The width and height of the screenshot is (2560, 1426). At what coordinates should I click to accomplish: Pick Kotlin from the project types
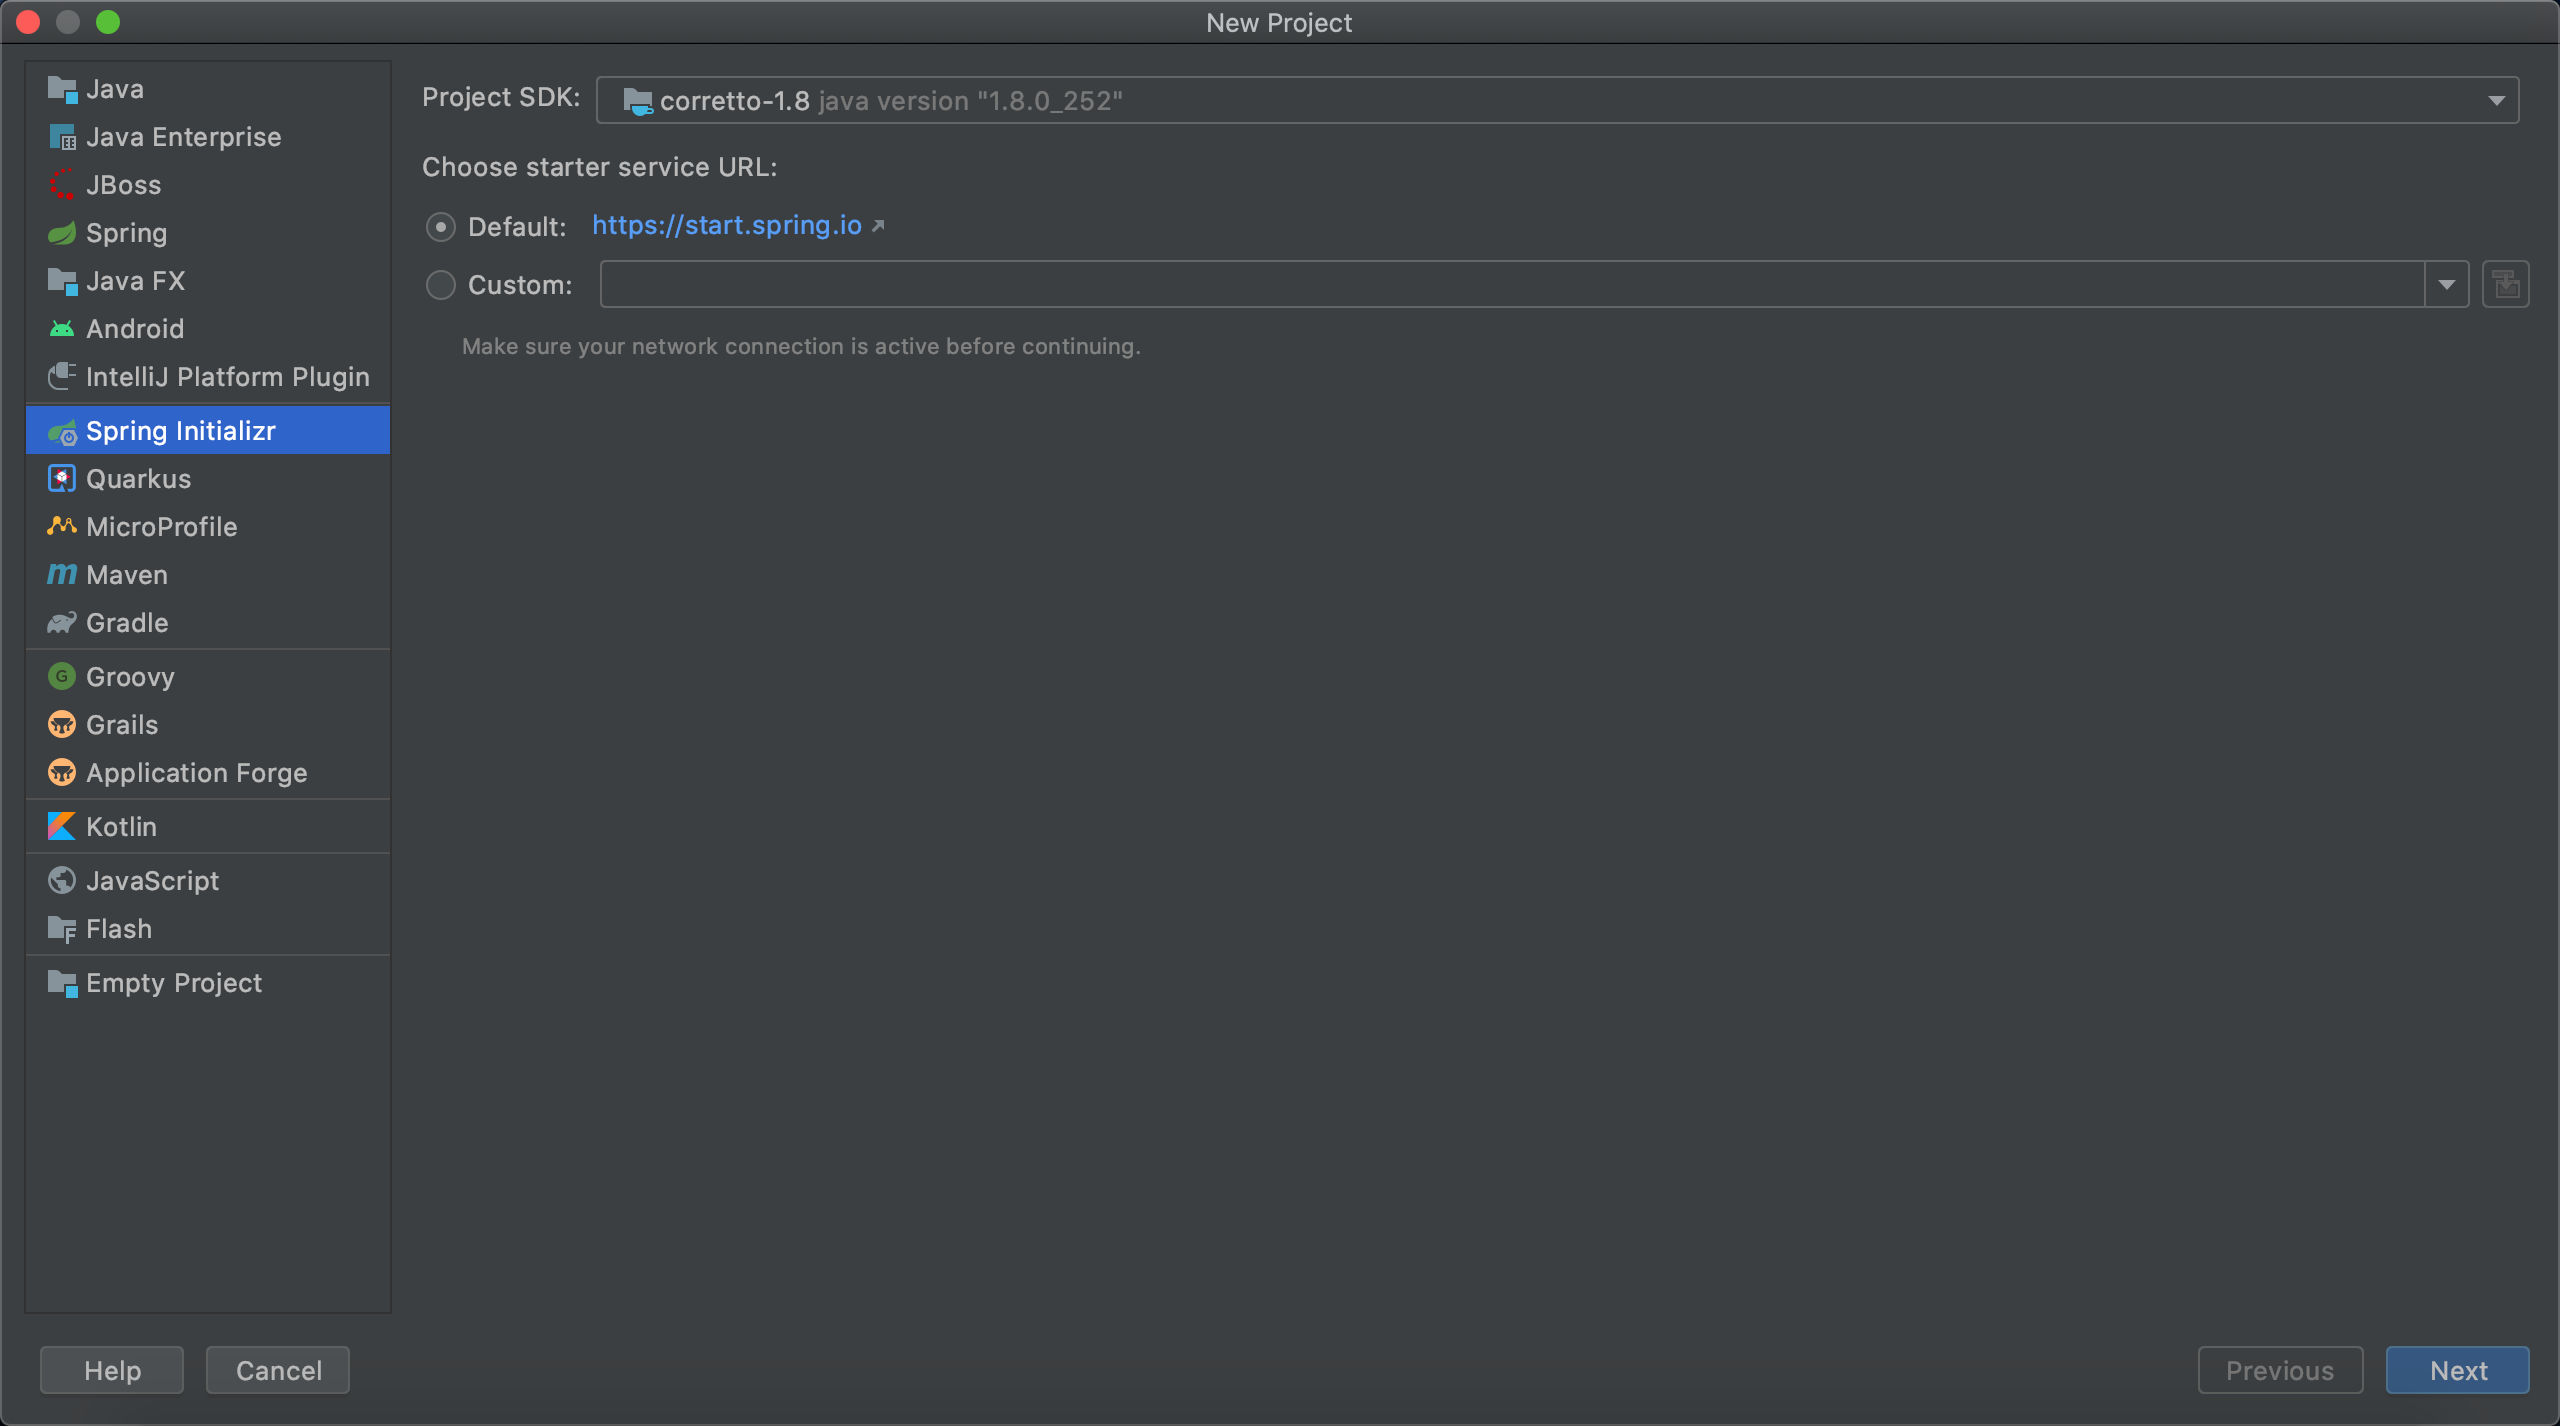pos(208,827)
